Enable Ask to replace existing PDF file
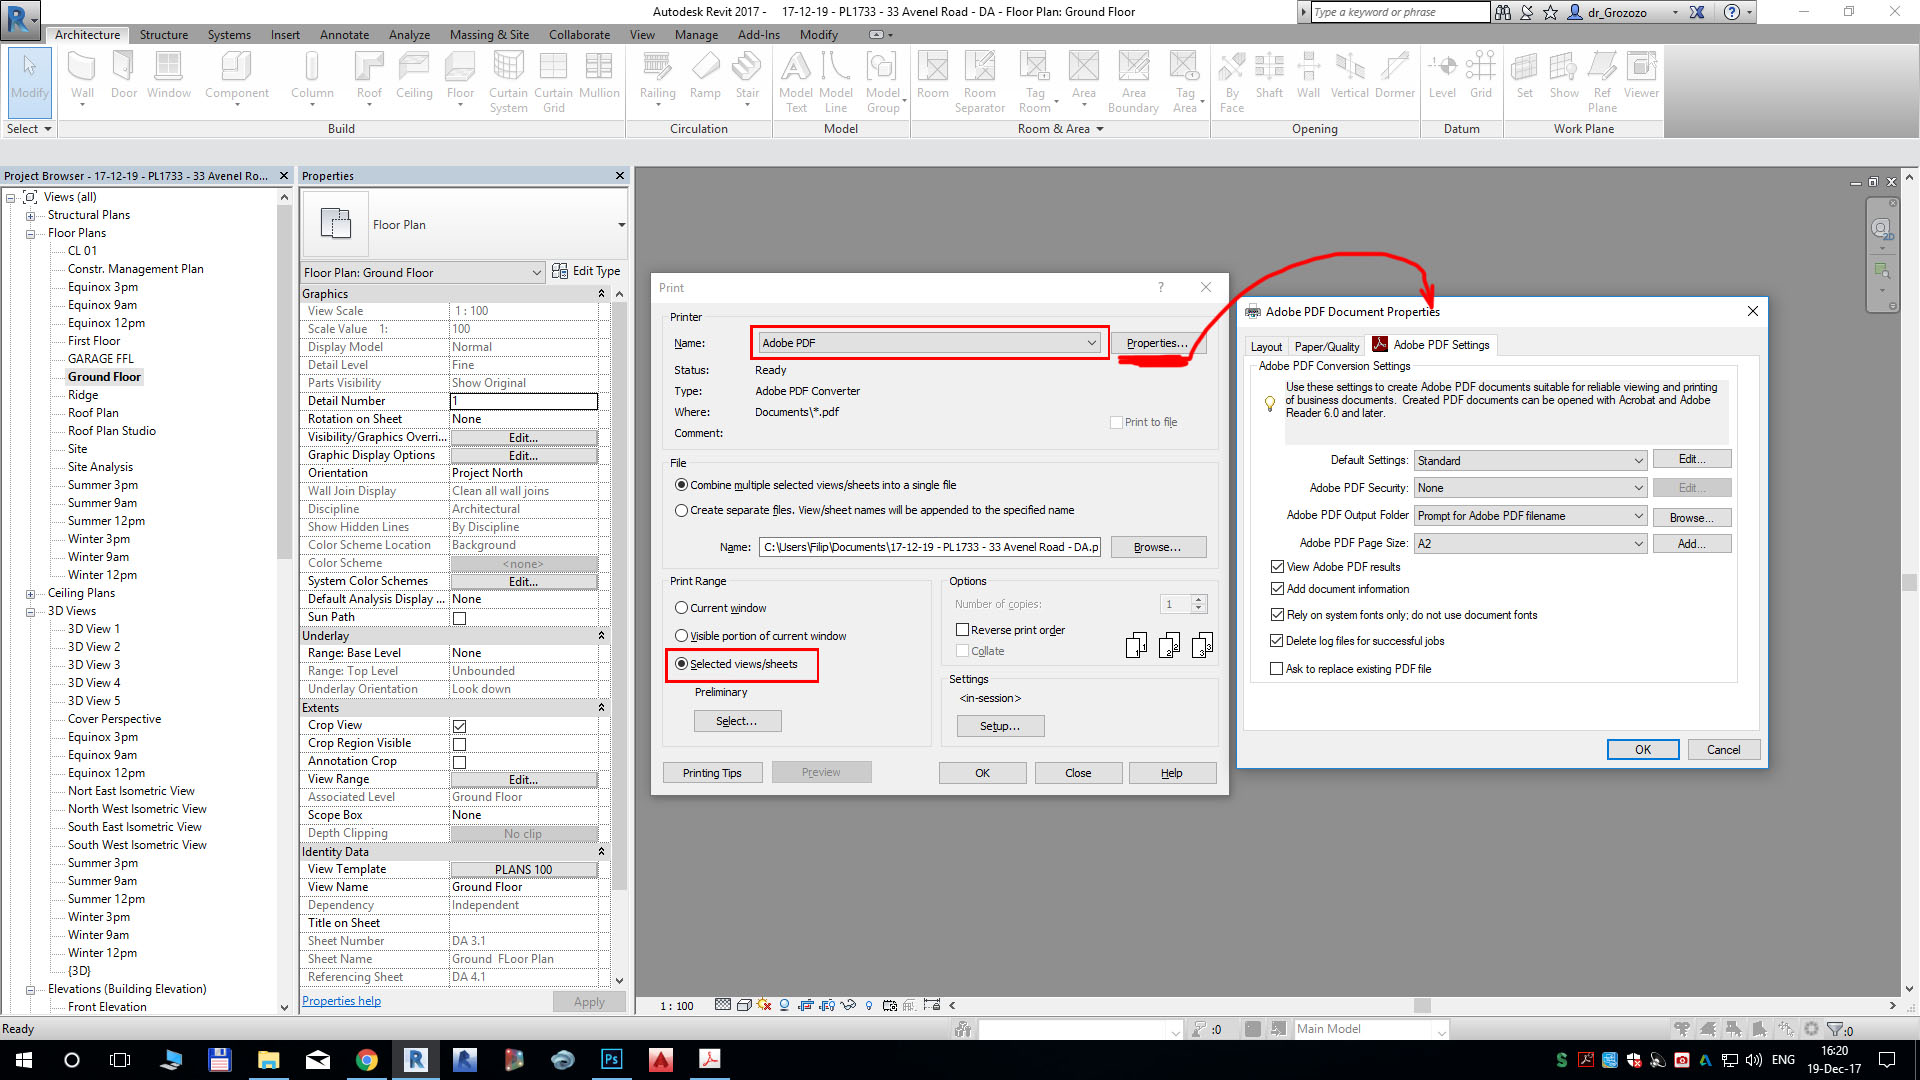 point(1277,669)
